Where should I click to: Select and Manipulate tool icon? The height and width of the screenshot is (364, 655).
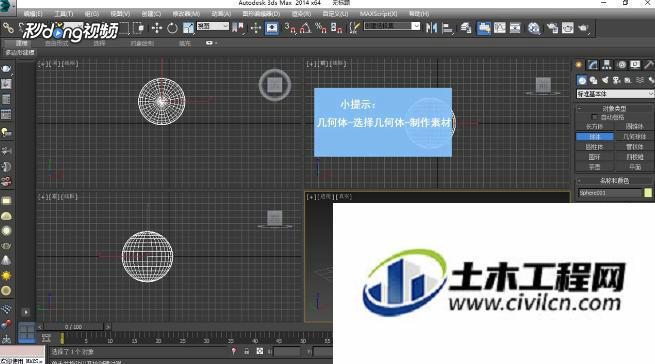256,28
